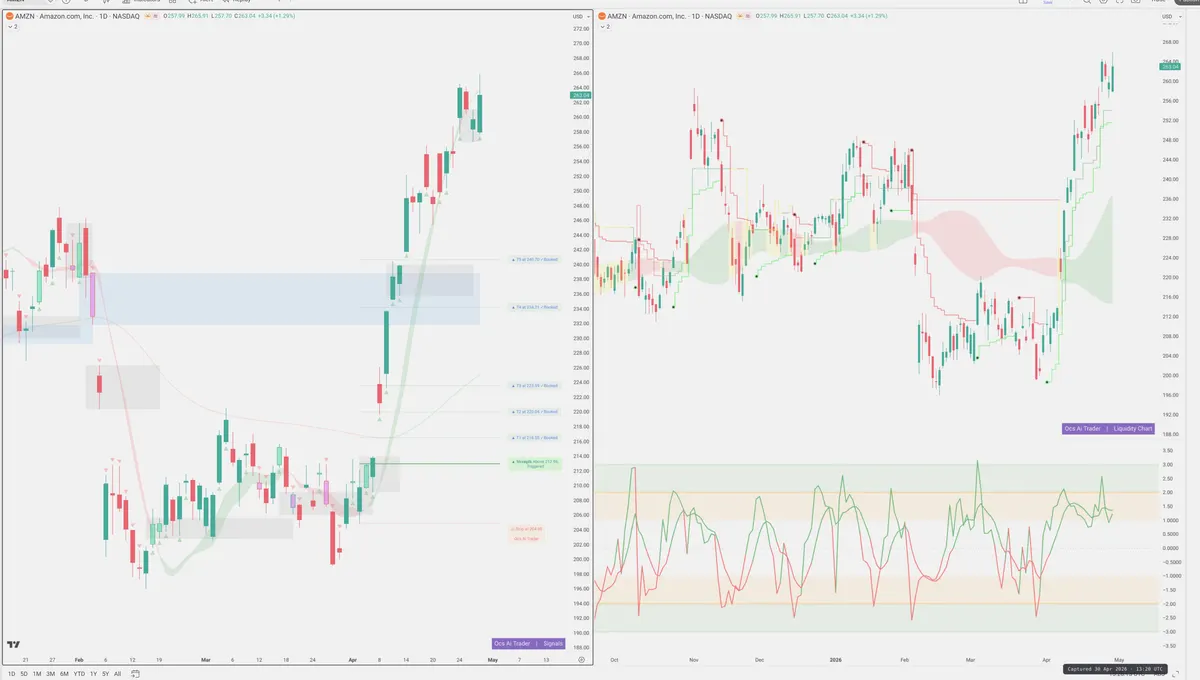Click 3.00 on the oscillator scale
1200x680 pixels.
[1167, 464]
